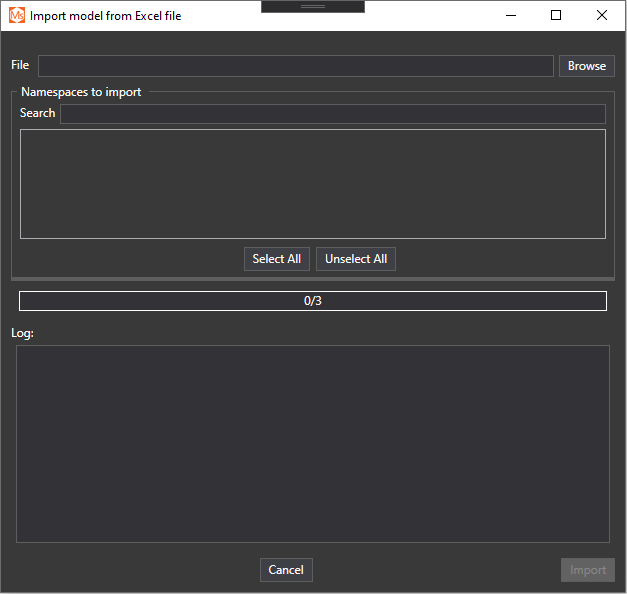Click the "Import model from Excel file" title
This screenshot has width=627, height=594.
tap(106, 16)
